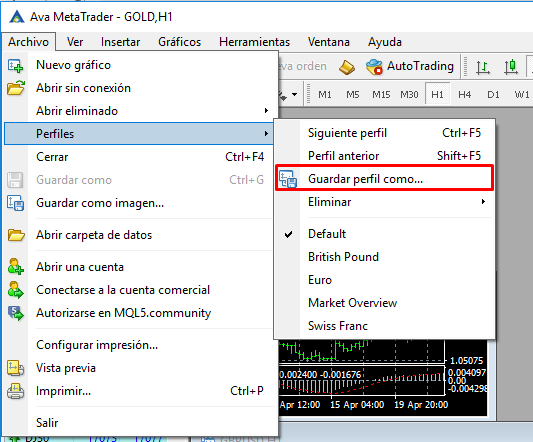This screenshot has width=533, height=442.
Task: Choose Cerrar in the Archivo menu
Action: (140, 157)
